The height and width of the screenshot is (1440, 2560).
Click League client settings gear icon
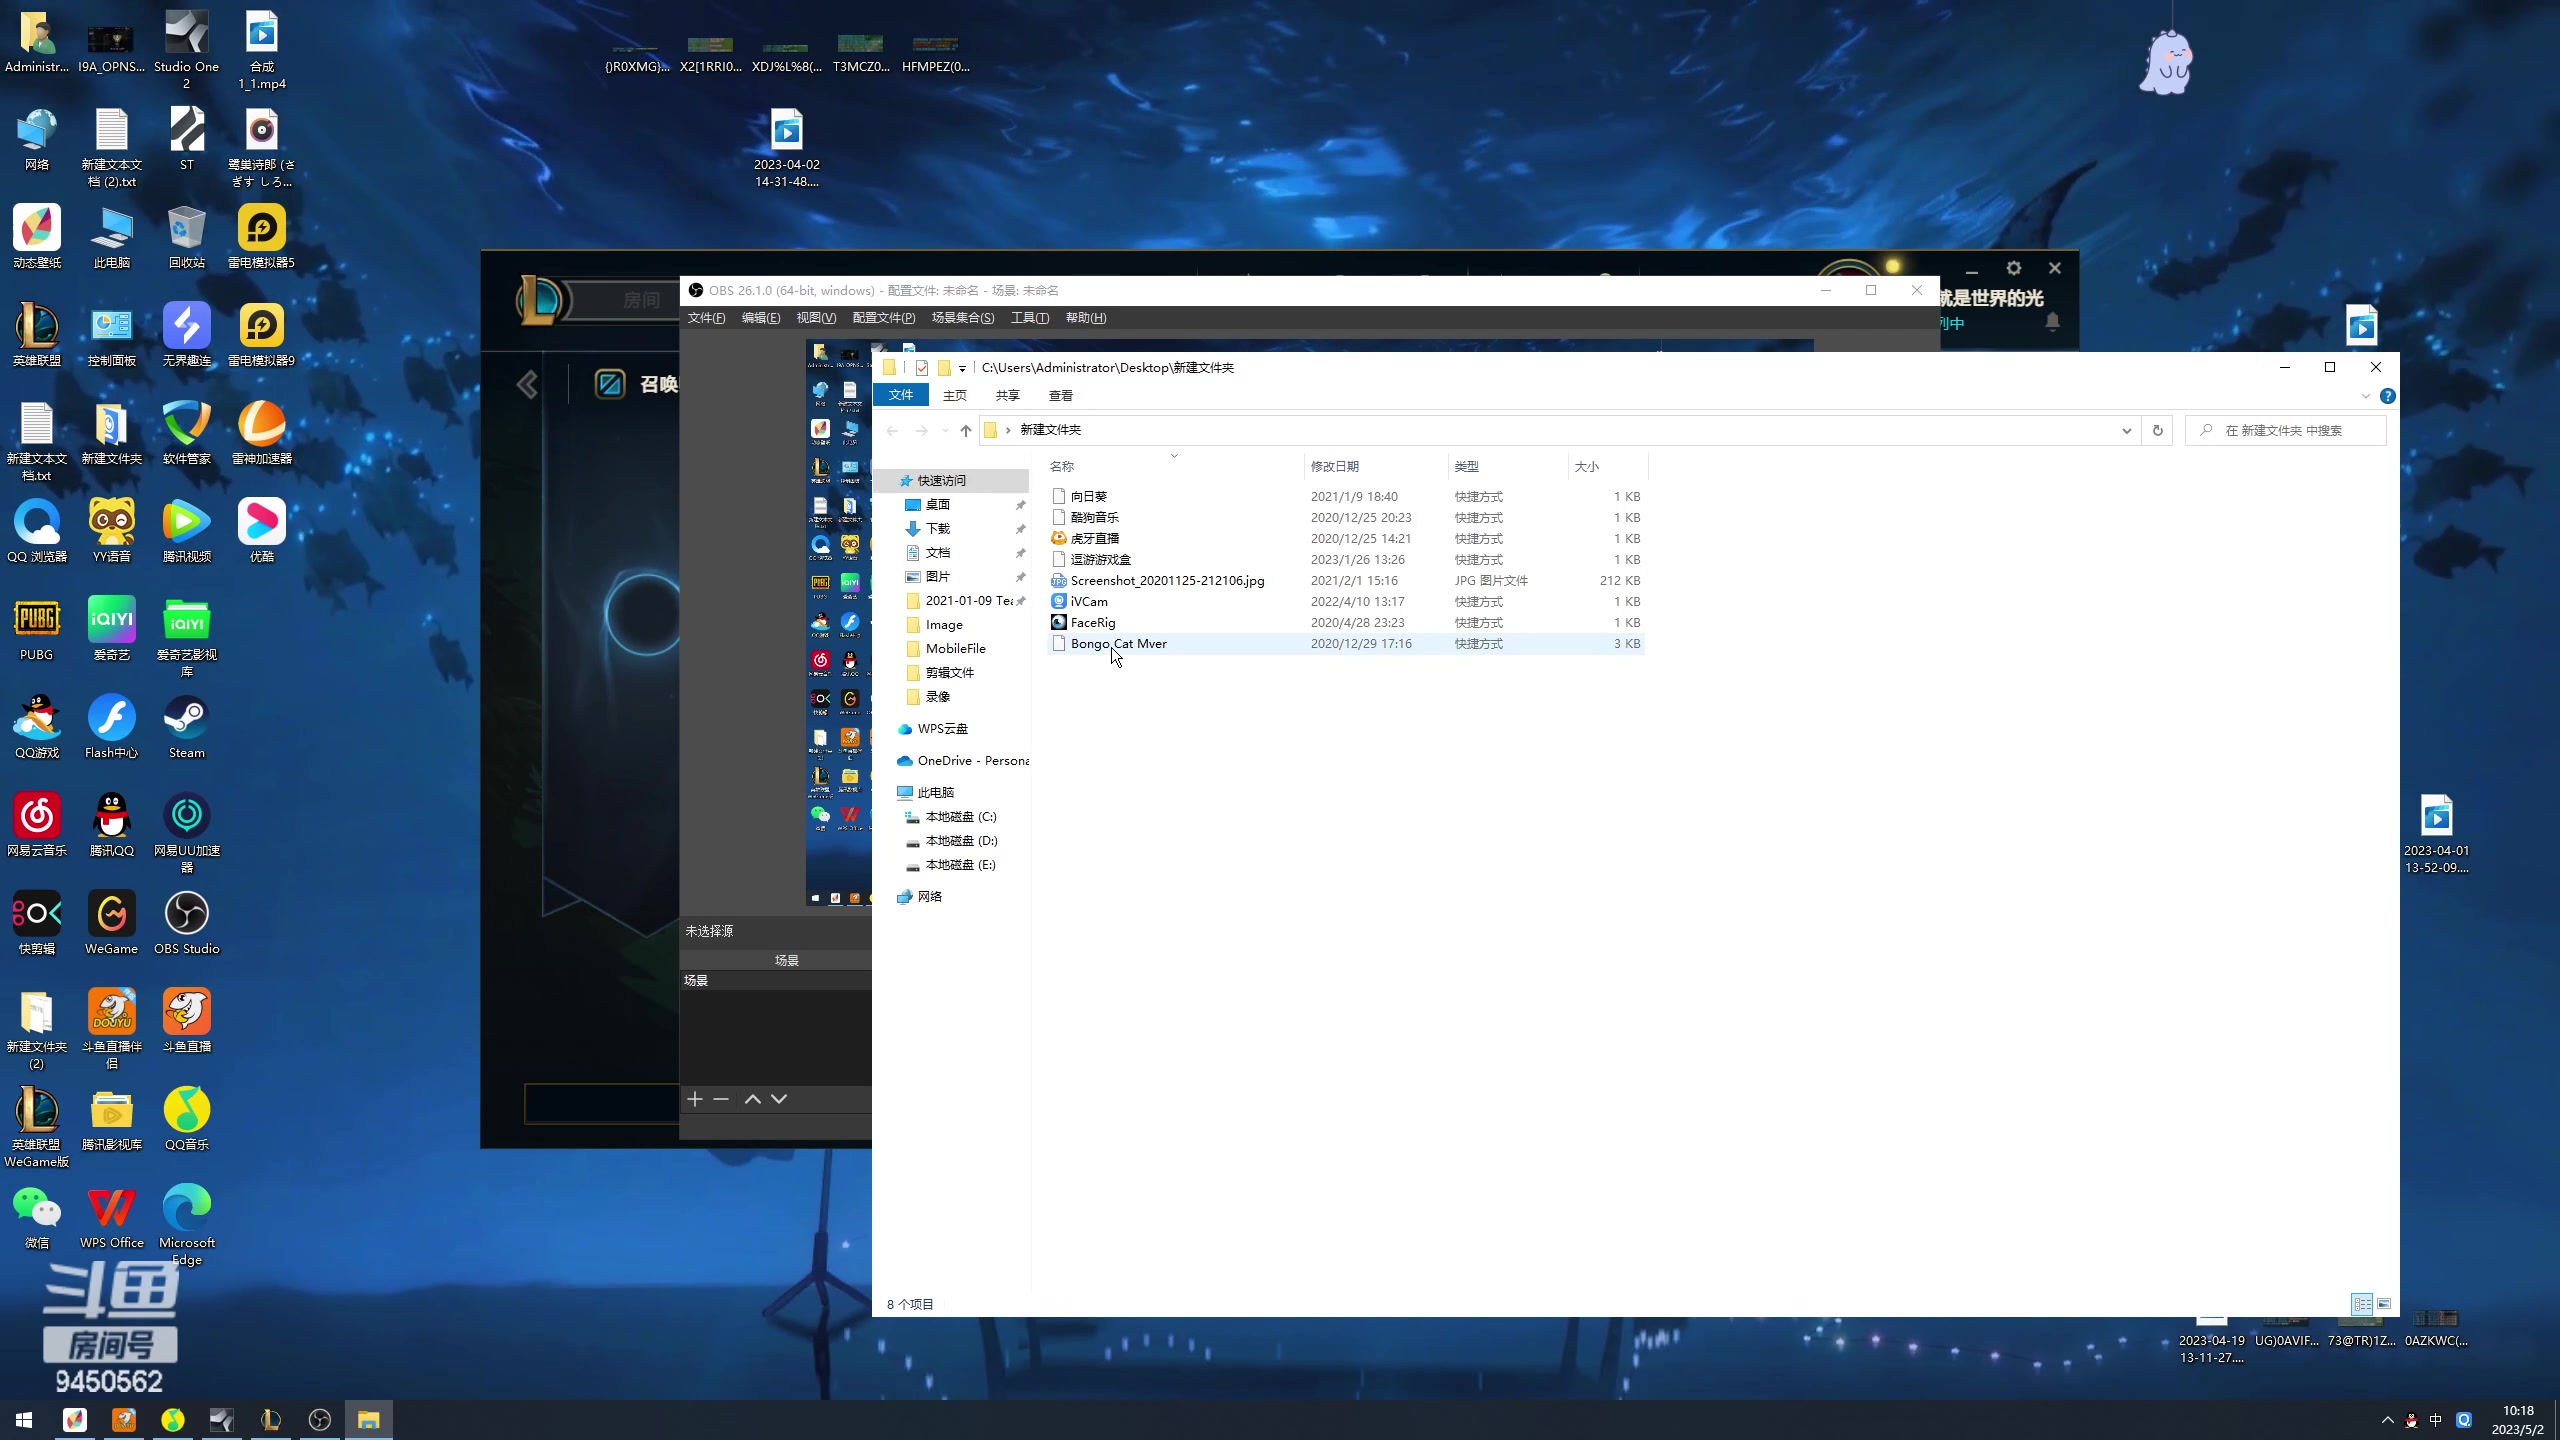2013,268
